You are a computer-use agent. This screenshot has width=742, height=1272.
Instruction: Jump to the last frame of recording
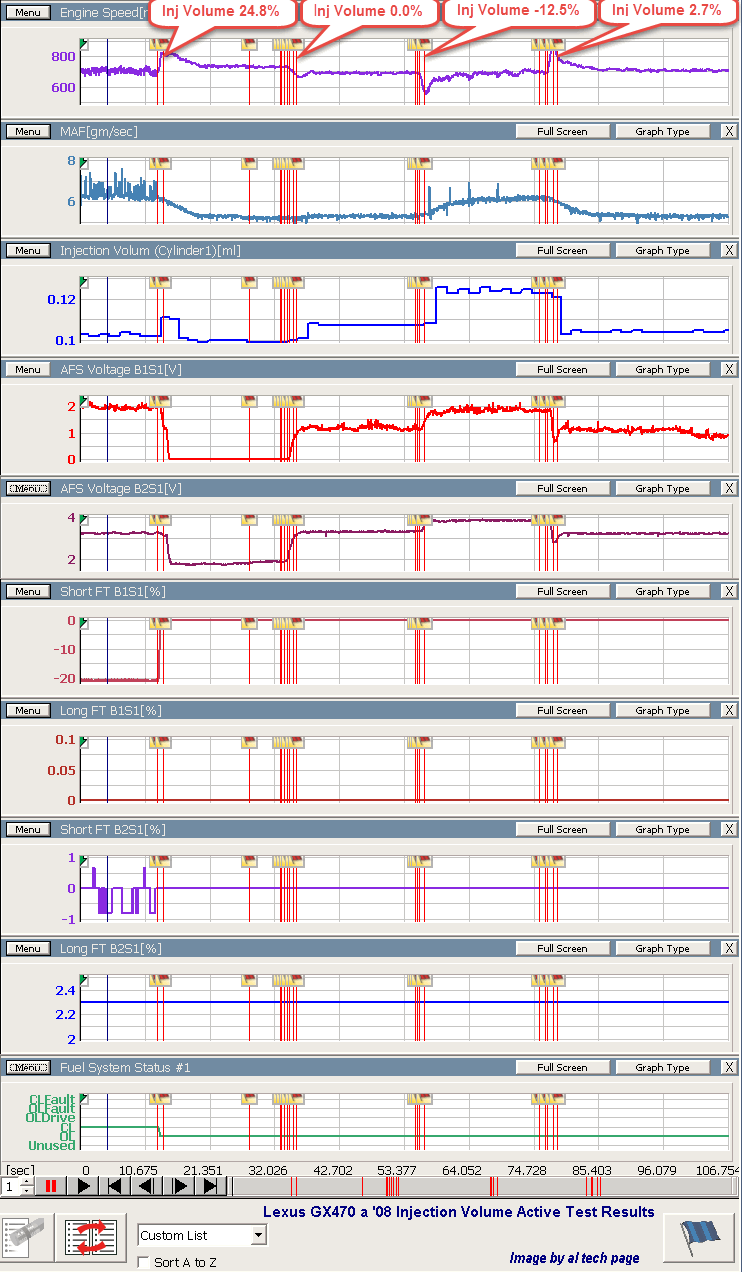211,1186
